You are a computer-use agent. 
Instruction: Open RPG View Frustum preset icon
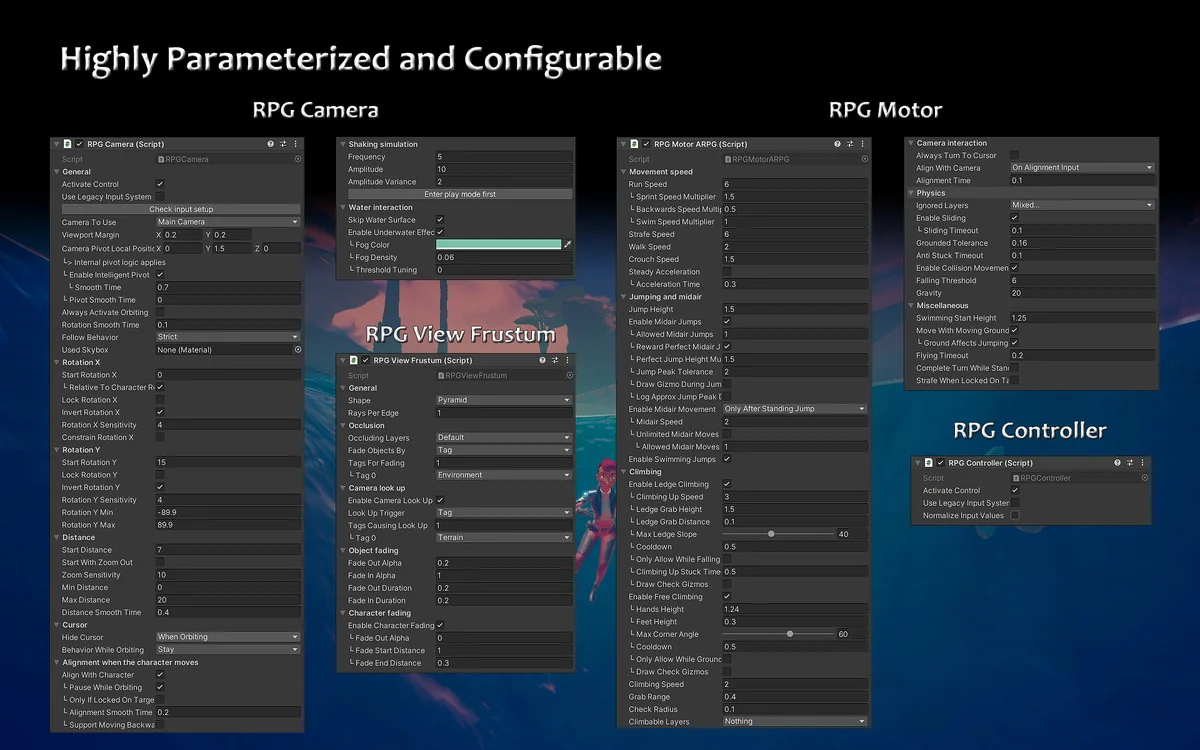click(x=555, y=360)
